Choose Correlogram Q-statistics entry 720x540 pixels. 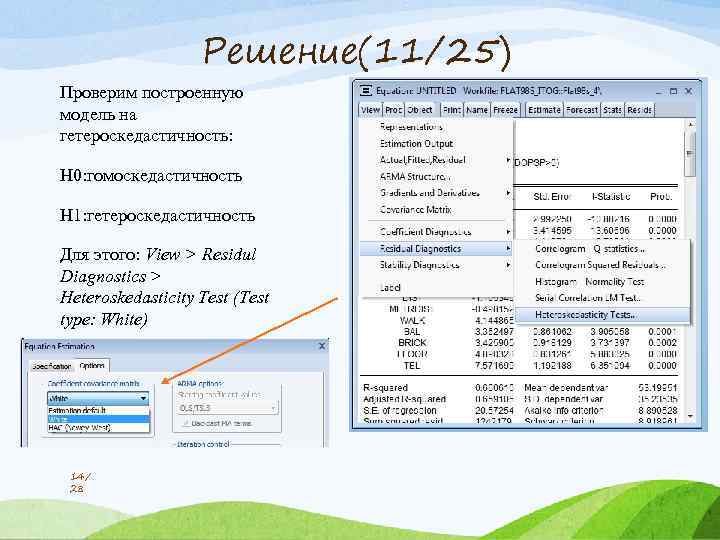pos(602,248)
